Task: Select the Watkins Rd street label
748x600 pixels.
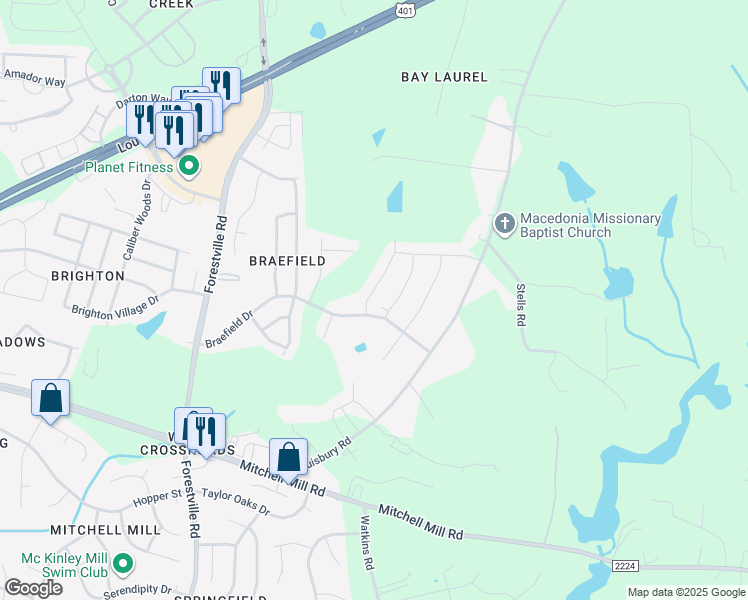Action: pyautogui.click(x=366, y=543)
